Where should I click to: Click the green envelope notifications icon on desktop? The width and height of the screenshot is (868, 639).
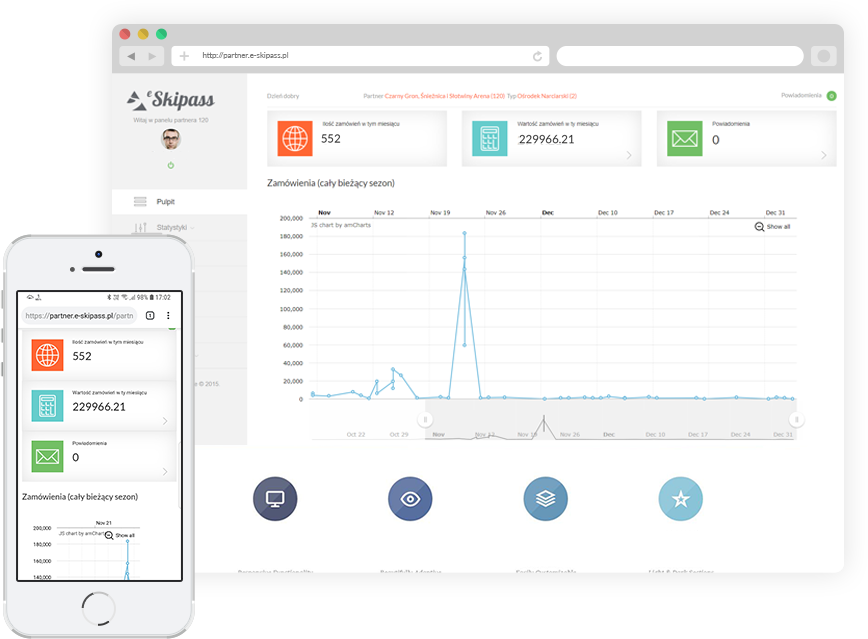(685, 139)
